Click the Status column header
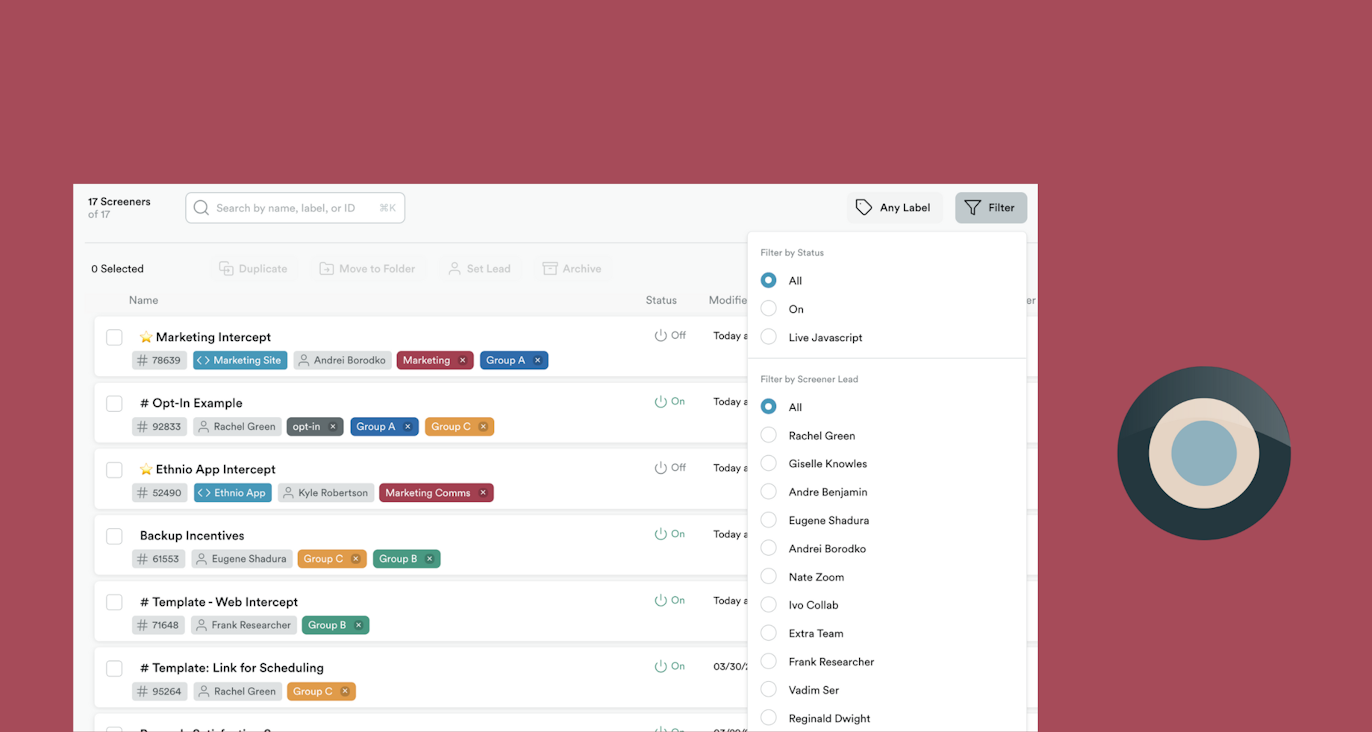This screenshot has height=732, width=1372. [x=661, y=300]
